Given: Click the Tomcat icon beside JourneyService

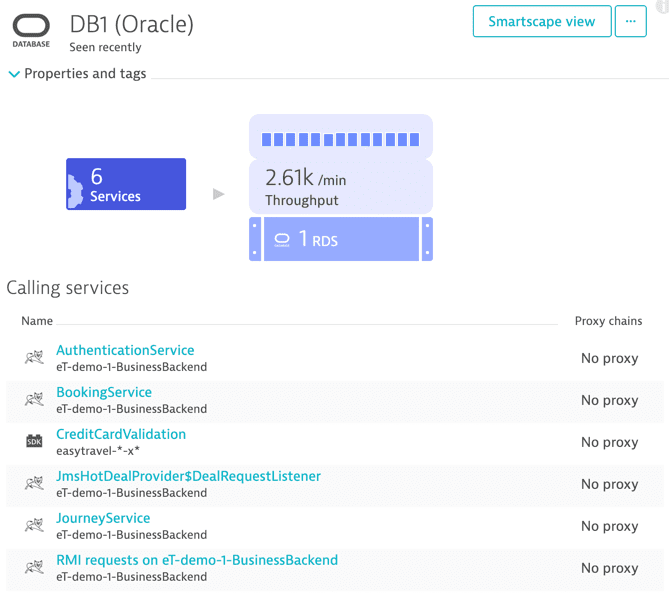Looking at the screenshot, I should click(34, 525).
